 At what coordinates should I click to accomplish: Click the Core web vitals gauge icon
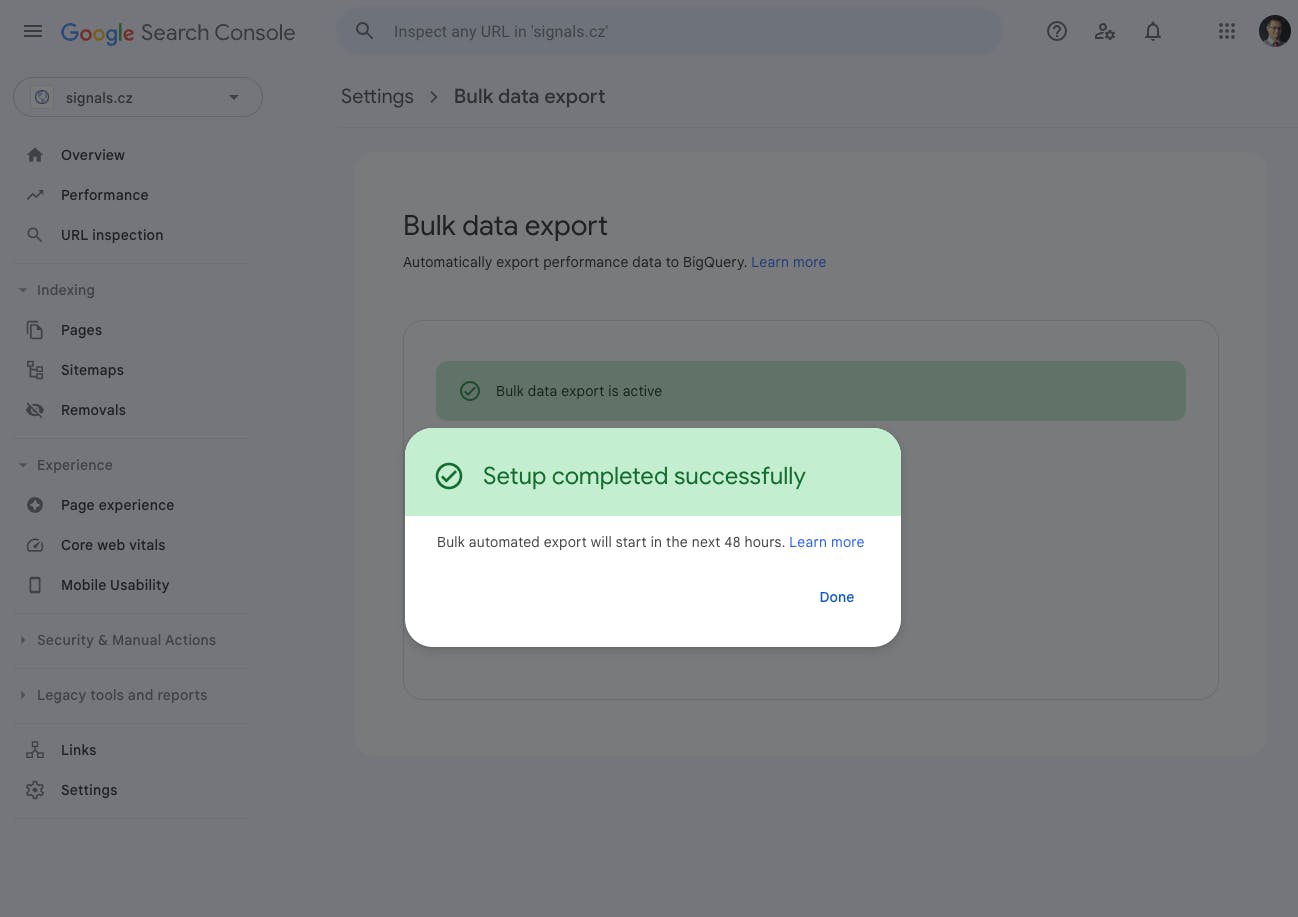pos(35,545)
